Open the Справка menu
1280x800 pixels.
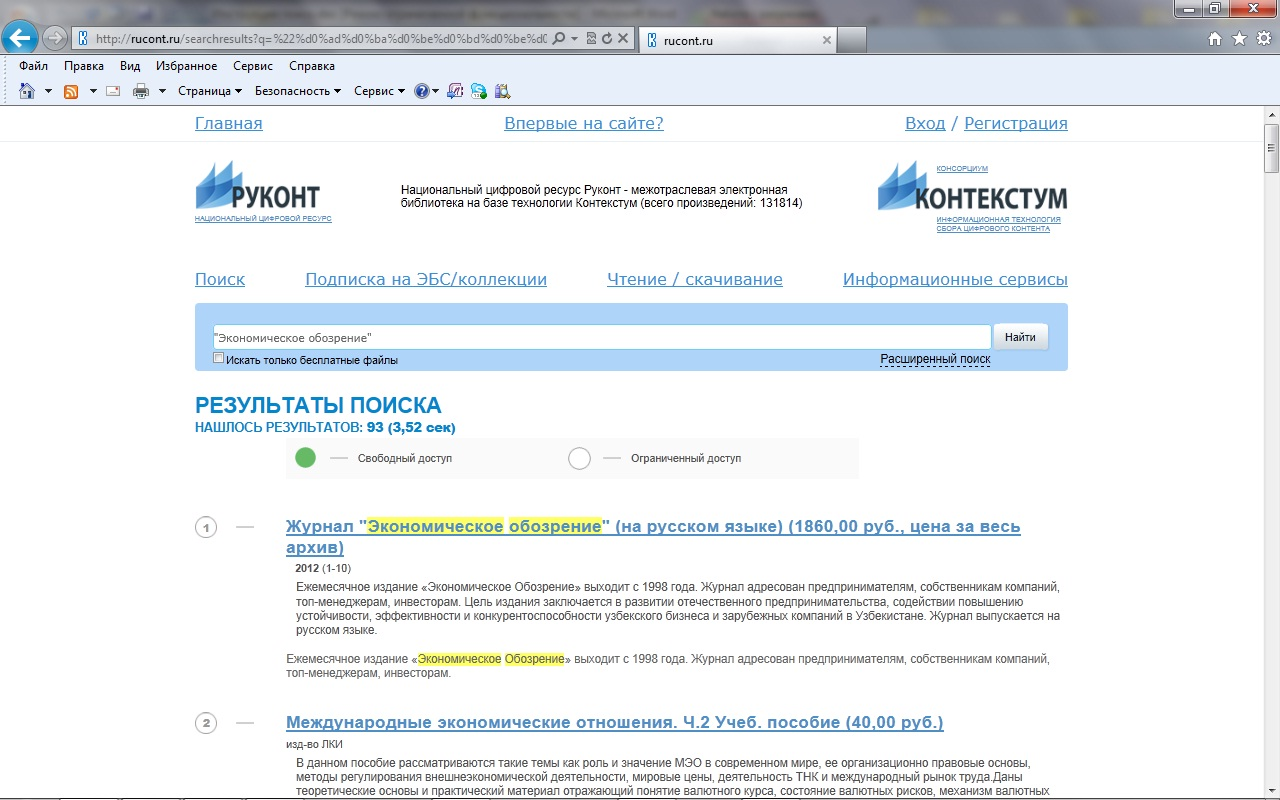[x=312, y=66]
